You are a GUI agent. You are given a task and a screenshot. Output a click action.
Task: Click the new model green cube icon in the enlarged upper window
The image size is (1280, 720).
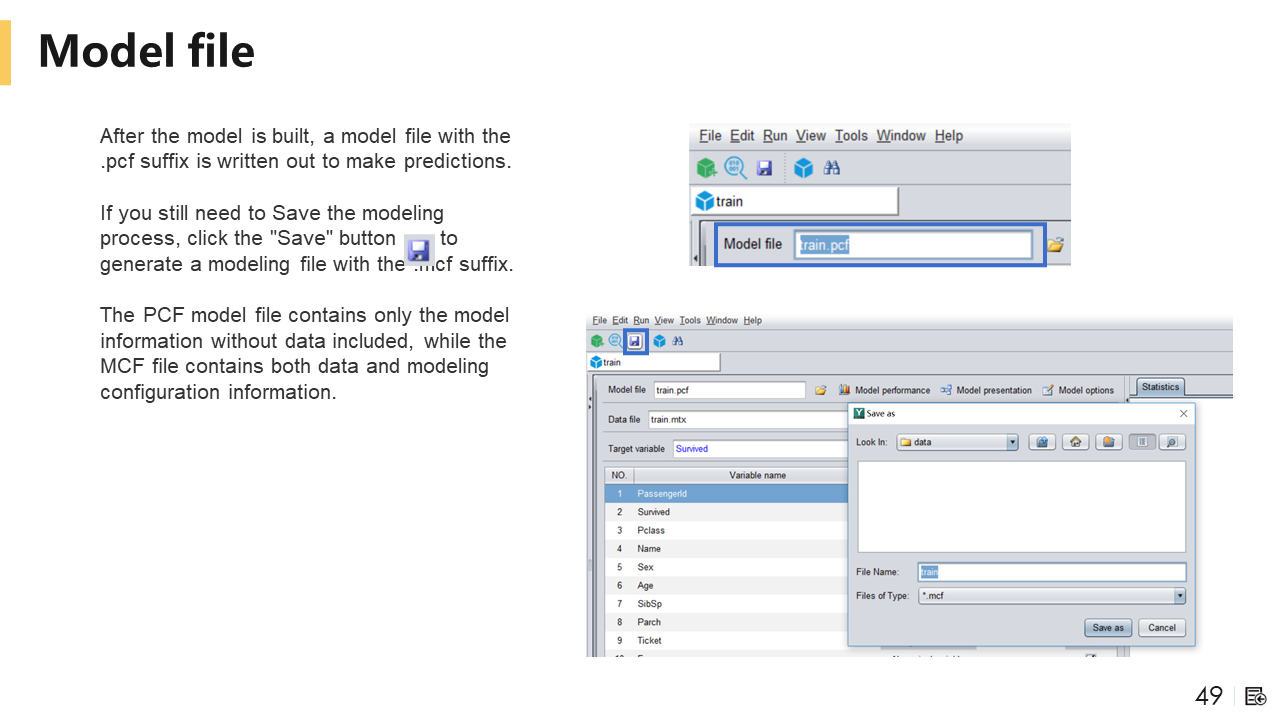click(707, 168)
